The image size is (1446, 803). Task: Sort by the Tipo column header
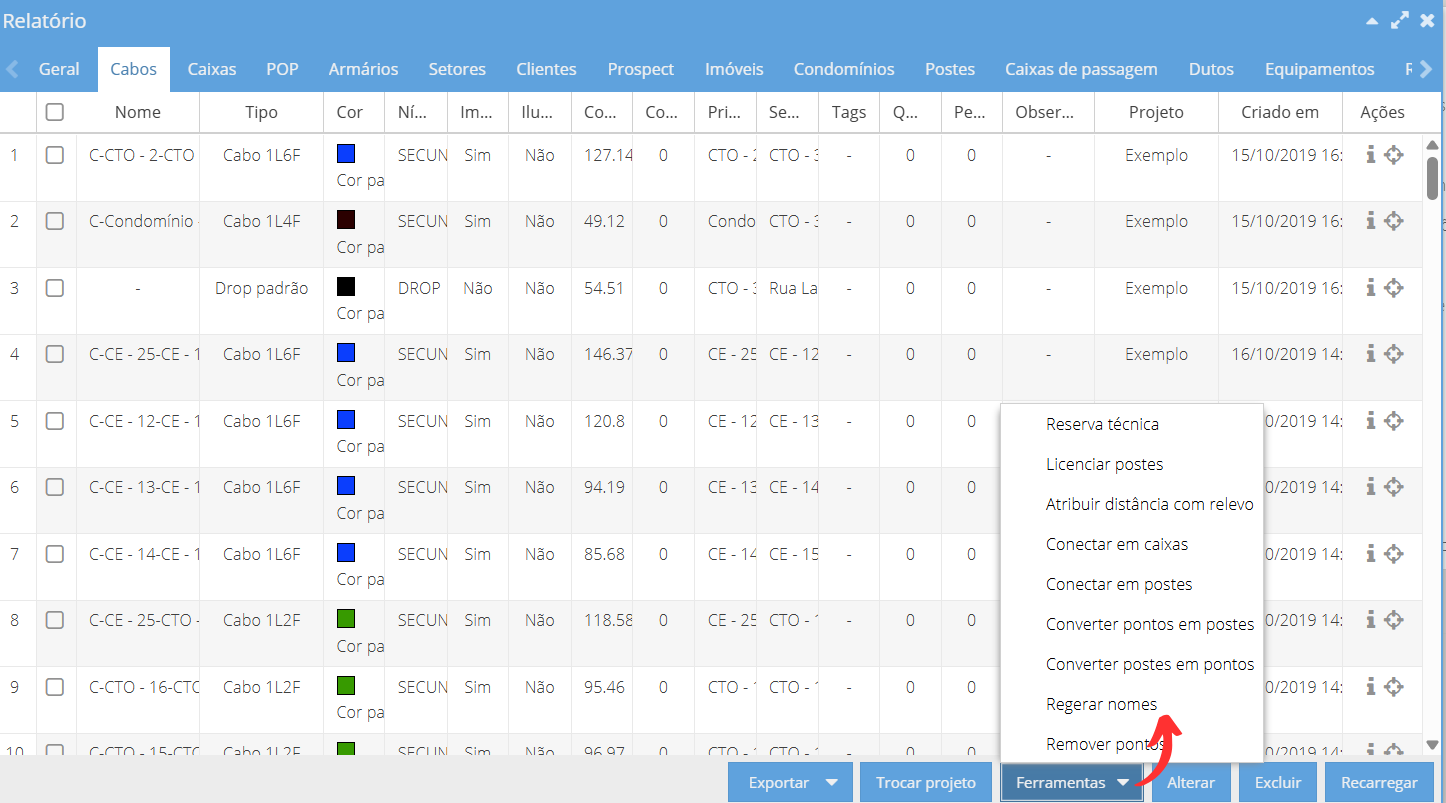(x=261, y=112)
